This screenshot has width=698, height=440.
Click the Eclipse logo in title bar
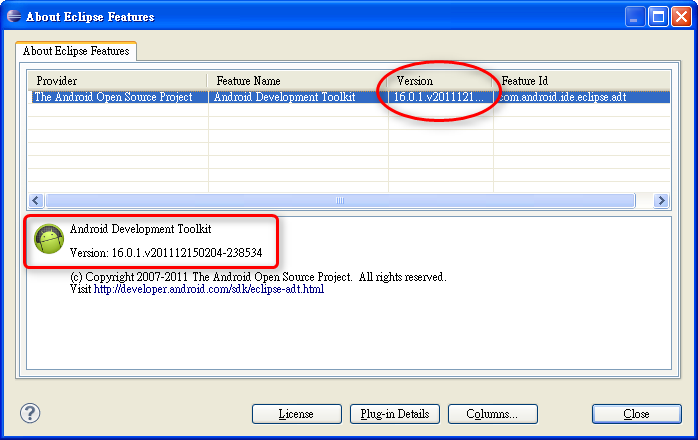click(x=14, y=16)
